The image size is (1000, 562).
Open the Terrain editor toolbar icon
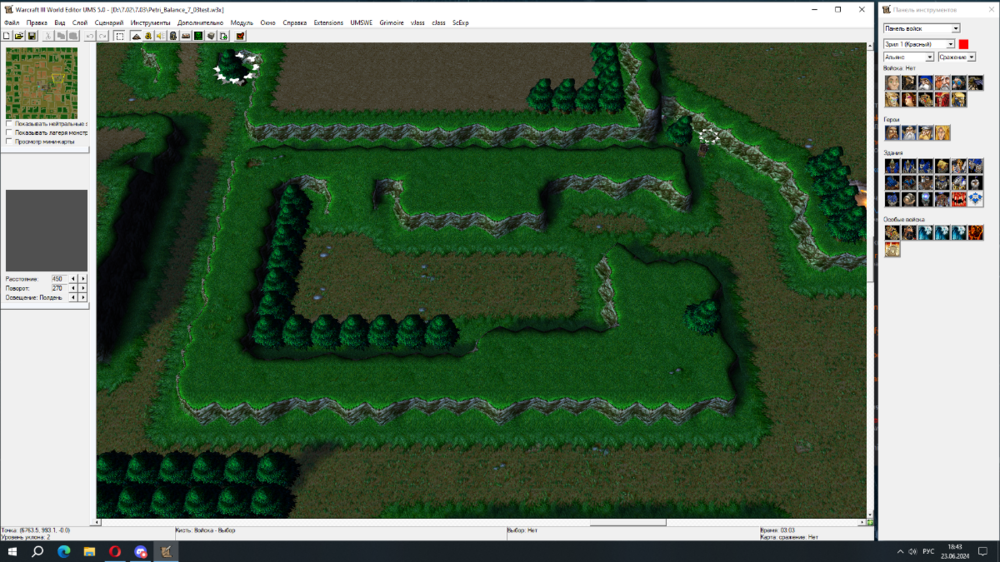click(x=136, y=36)
